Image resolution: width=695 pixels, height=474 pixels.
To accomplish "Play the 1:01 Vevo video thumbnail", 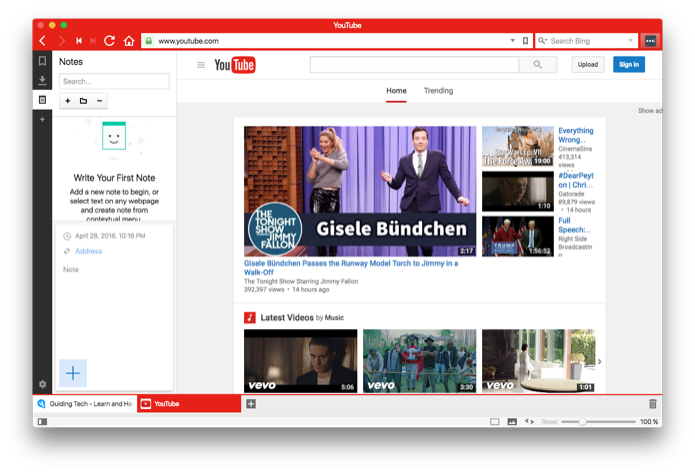I will point(539,361).
